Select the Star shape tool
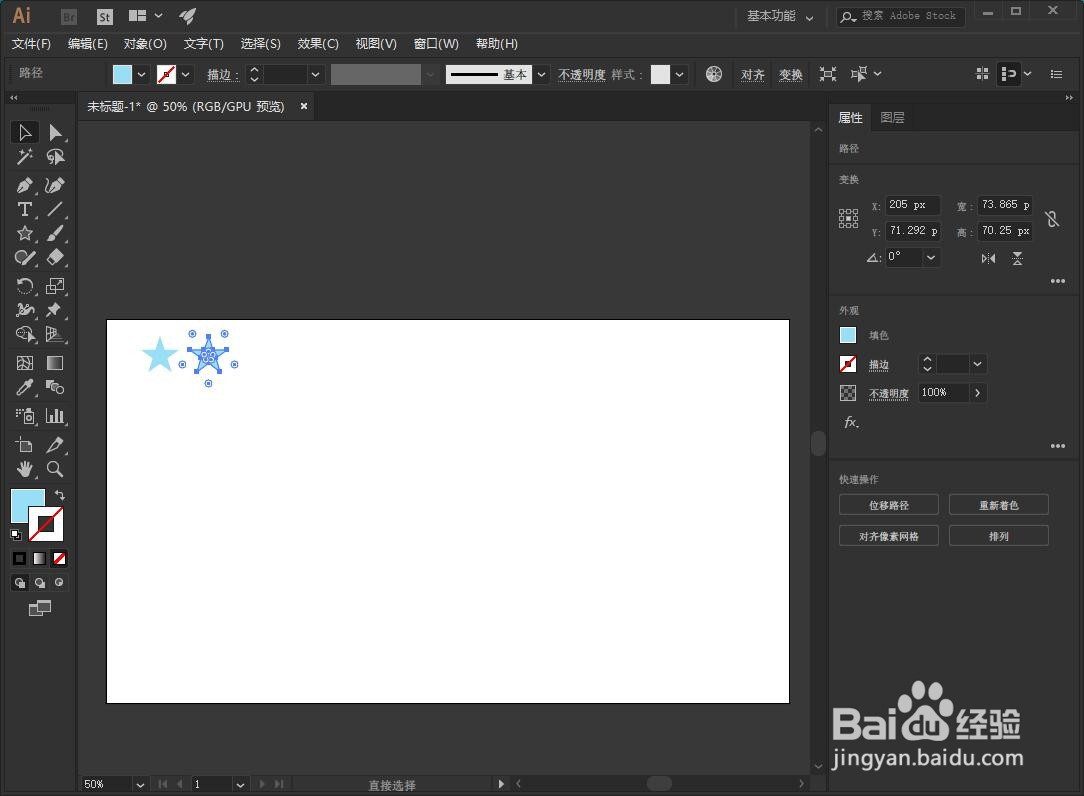Image resolution: width=1084 pixels, height=796 pixels. (25, 233)
